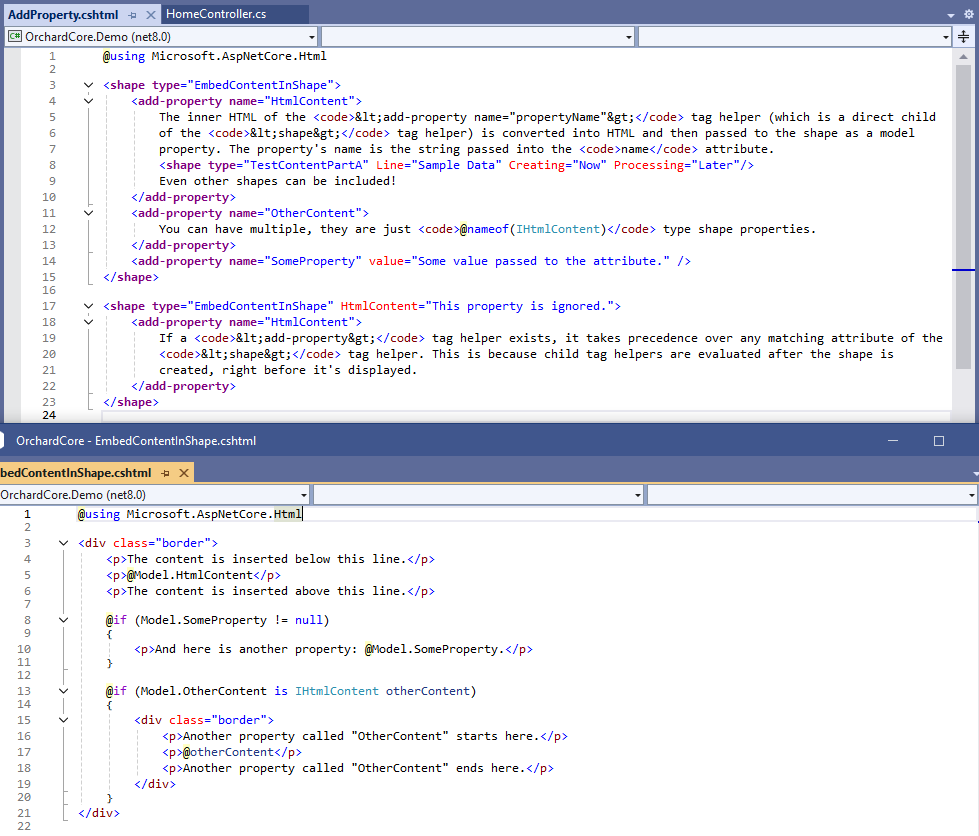
Task: Click closing </shape> tag on line 23
Action: point(131,402)
